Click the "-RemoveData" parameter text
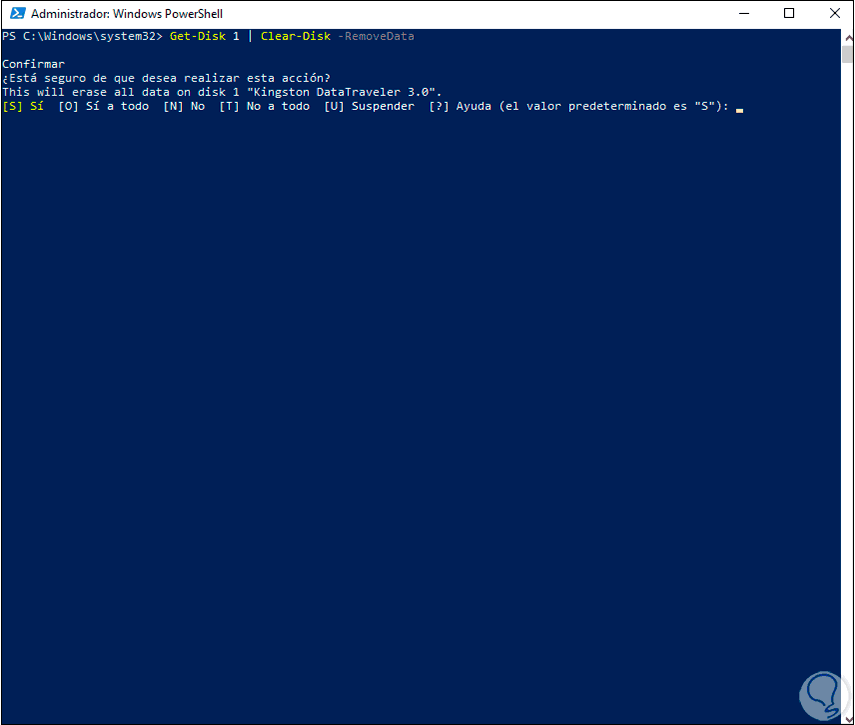This screenshot has width=855, height=725. 376,36
